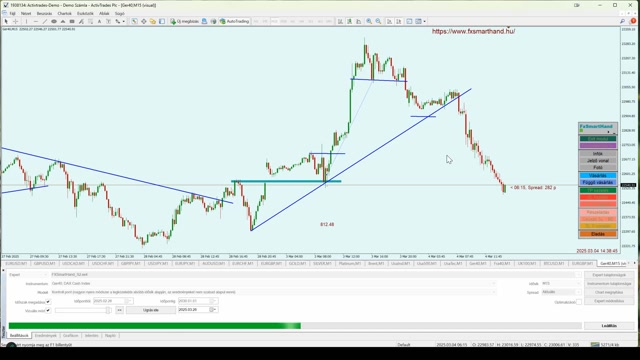Select the crosshair cursor tool
Viewport: 640px width, 360px height.
[16, 21]
